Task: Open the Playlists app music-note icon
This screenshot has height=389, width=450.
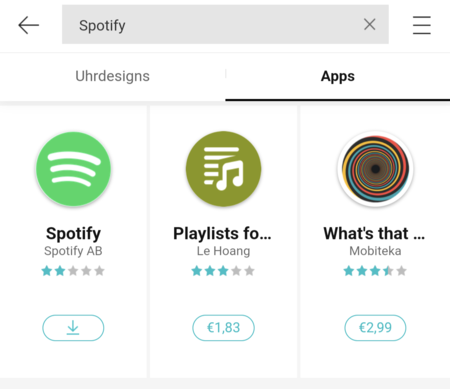Action: point(223,169)
